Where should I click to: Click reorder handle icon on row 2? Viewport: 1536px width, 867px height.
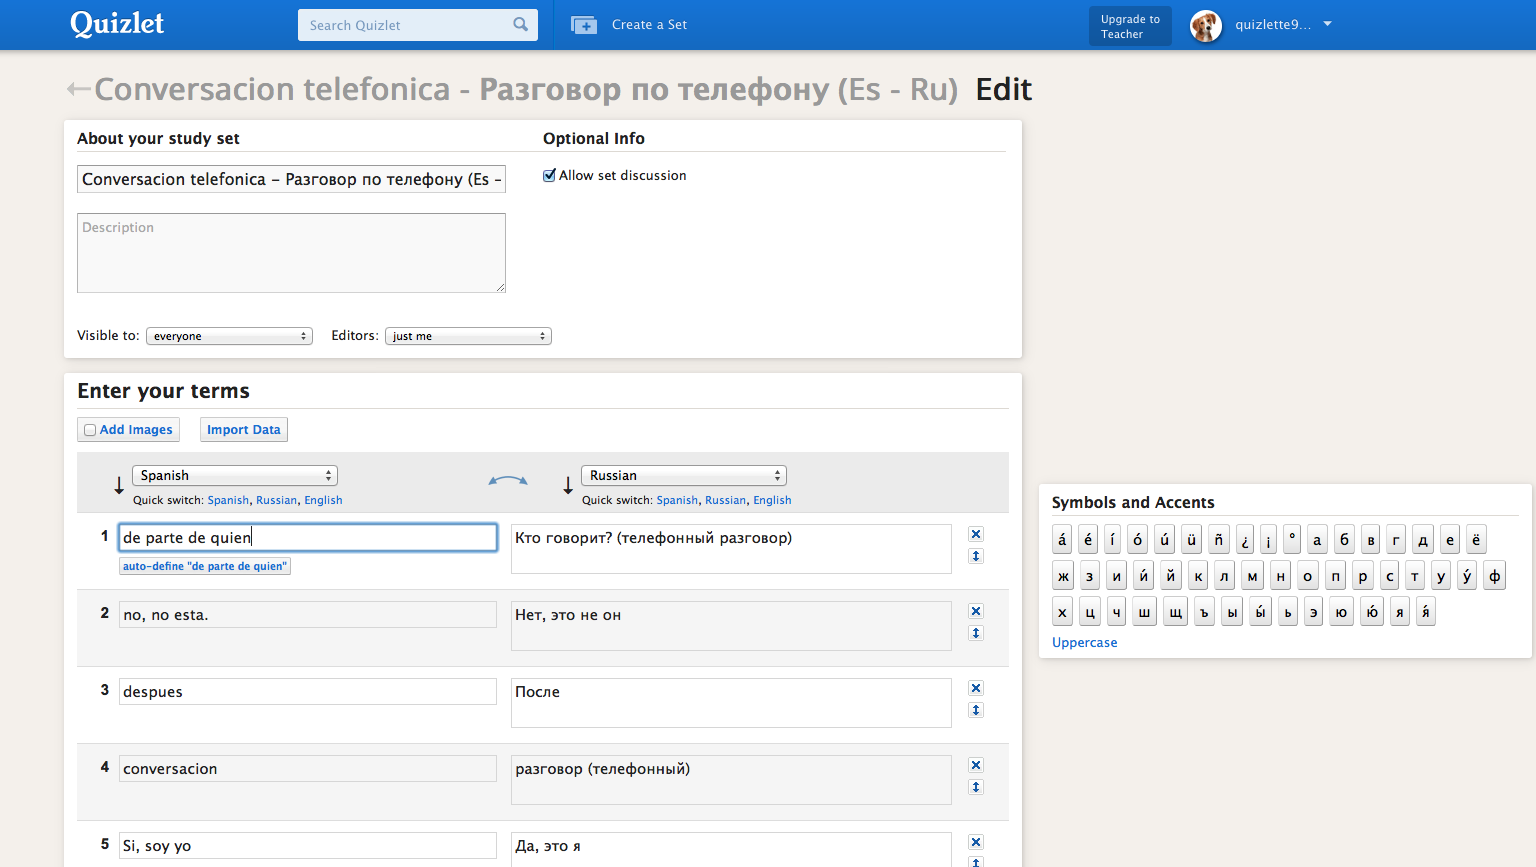point(976,633)
